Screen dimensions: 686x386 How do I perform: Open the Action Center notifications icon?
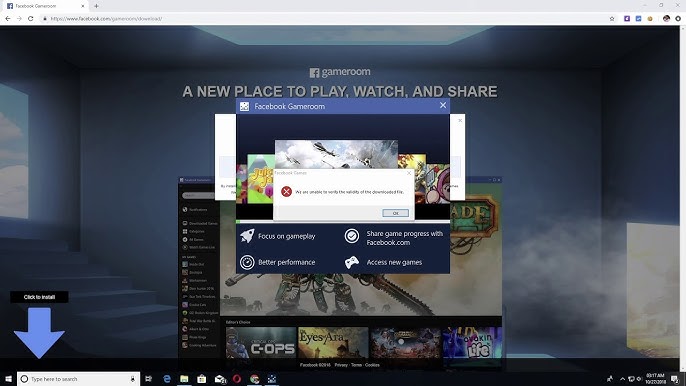675,379
